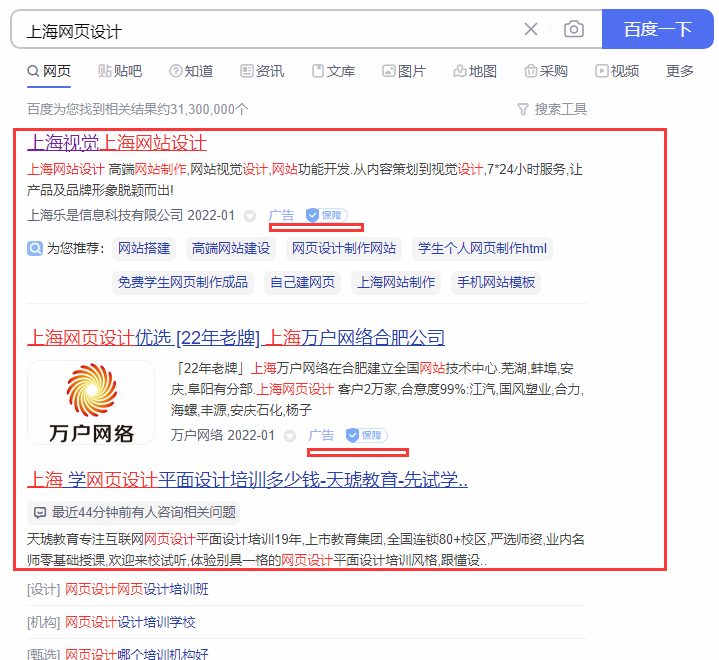Click the 保障 badge under 万户网络

365,435
